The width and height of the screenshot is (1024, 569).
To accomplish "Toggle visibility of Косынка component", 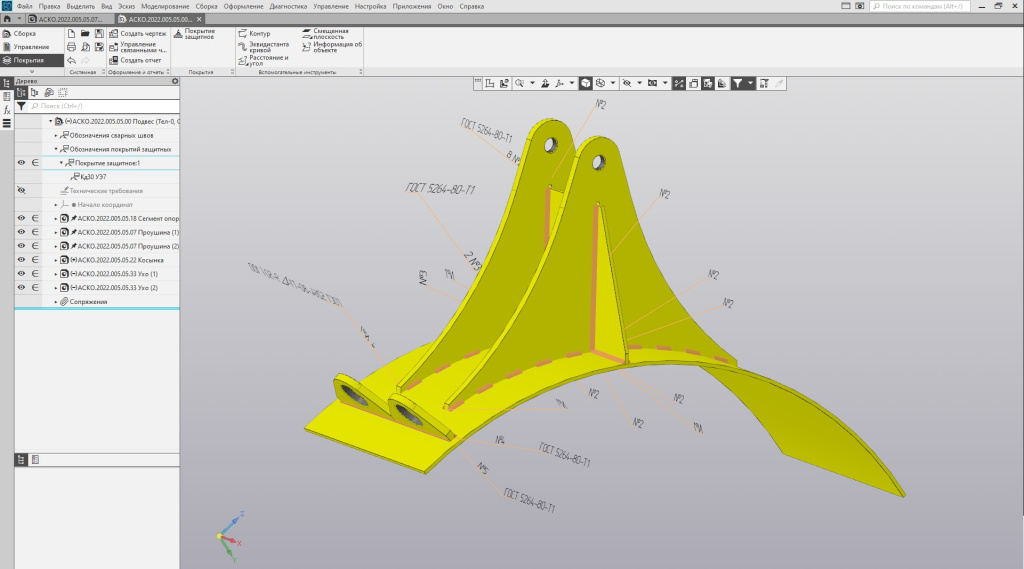I will (22, 260).
